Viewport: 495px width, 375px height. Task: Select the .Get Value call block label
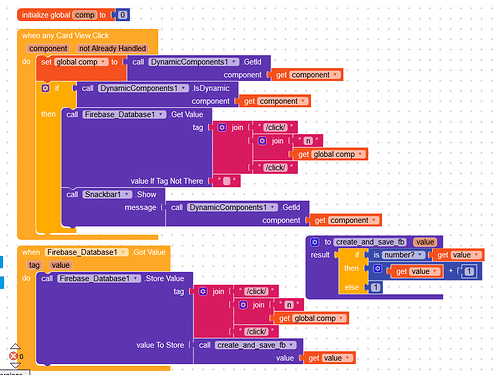click(186, 115)
